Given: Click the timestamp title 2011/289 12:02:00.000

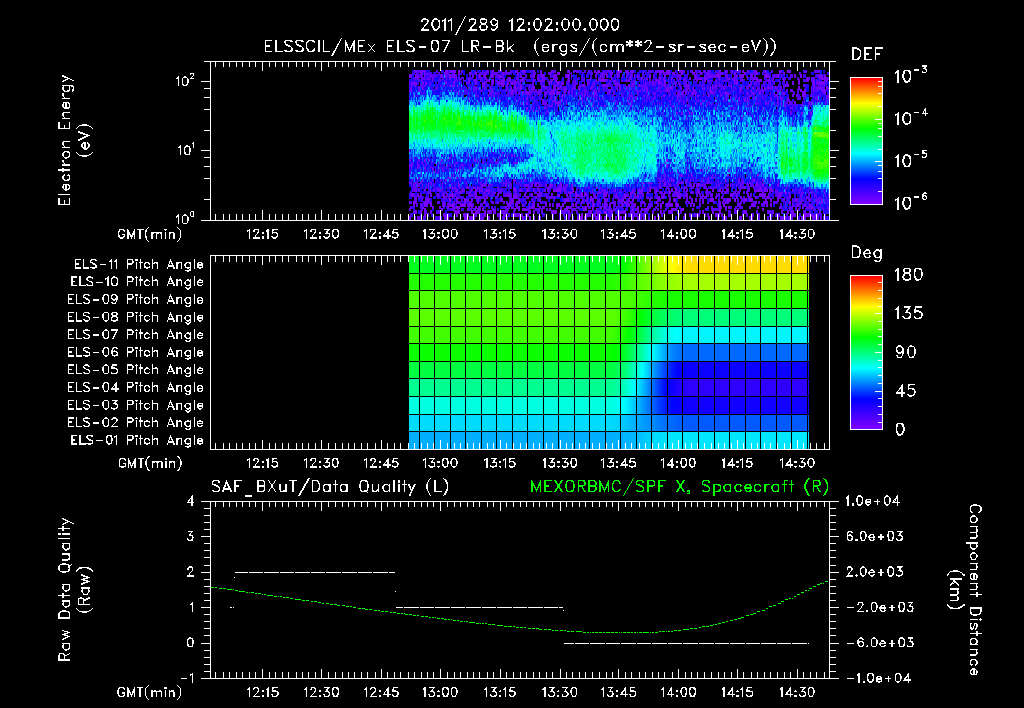Looking at the screenshot, I should pyautogui.click(x=519, y=25).
